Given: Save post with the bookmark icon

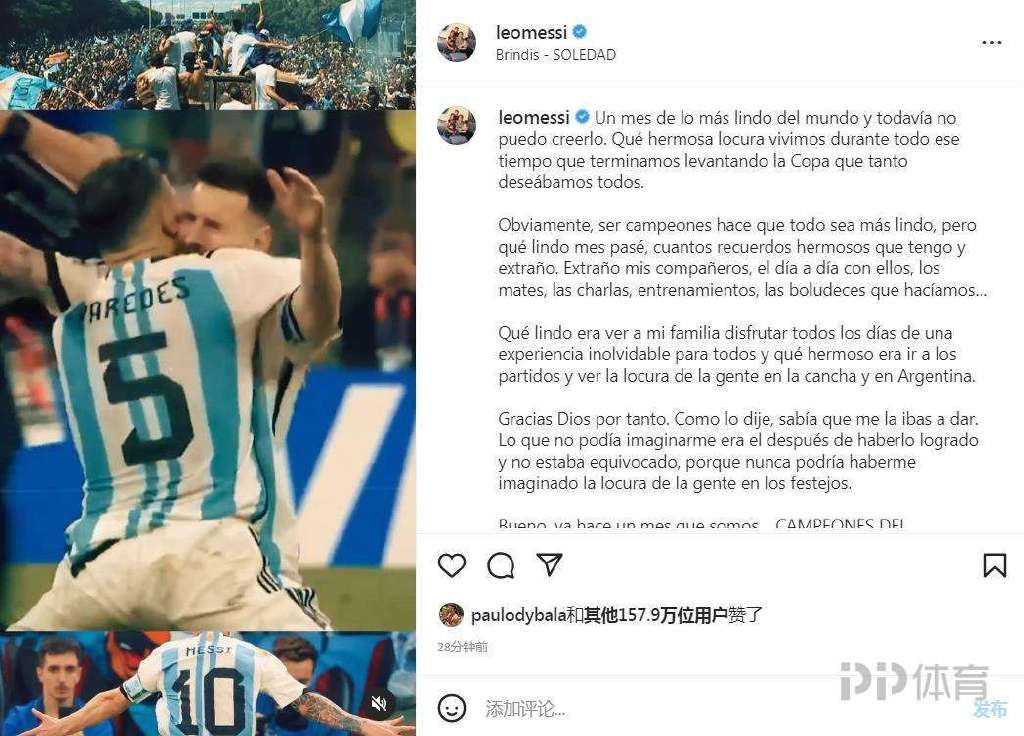Looking at the screenshot, I should tap(995, 566).
